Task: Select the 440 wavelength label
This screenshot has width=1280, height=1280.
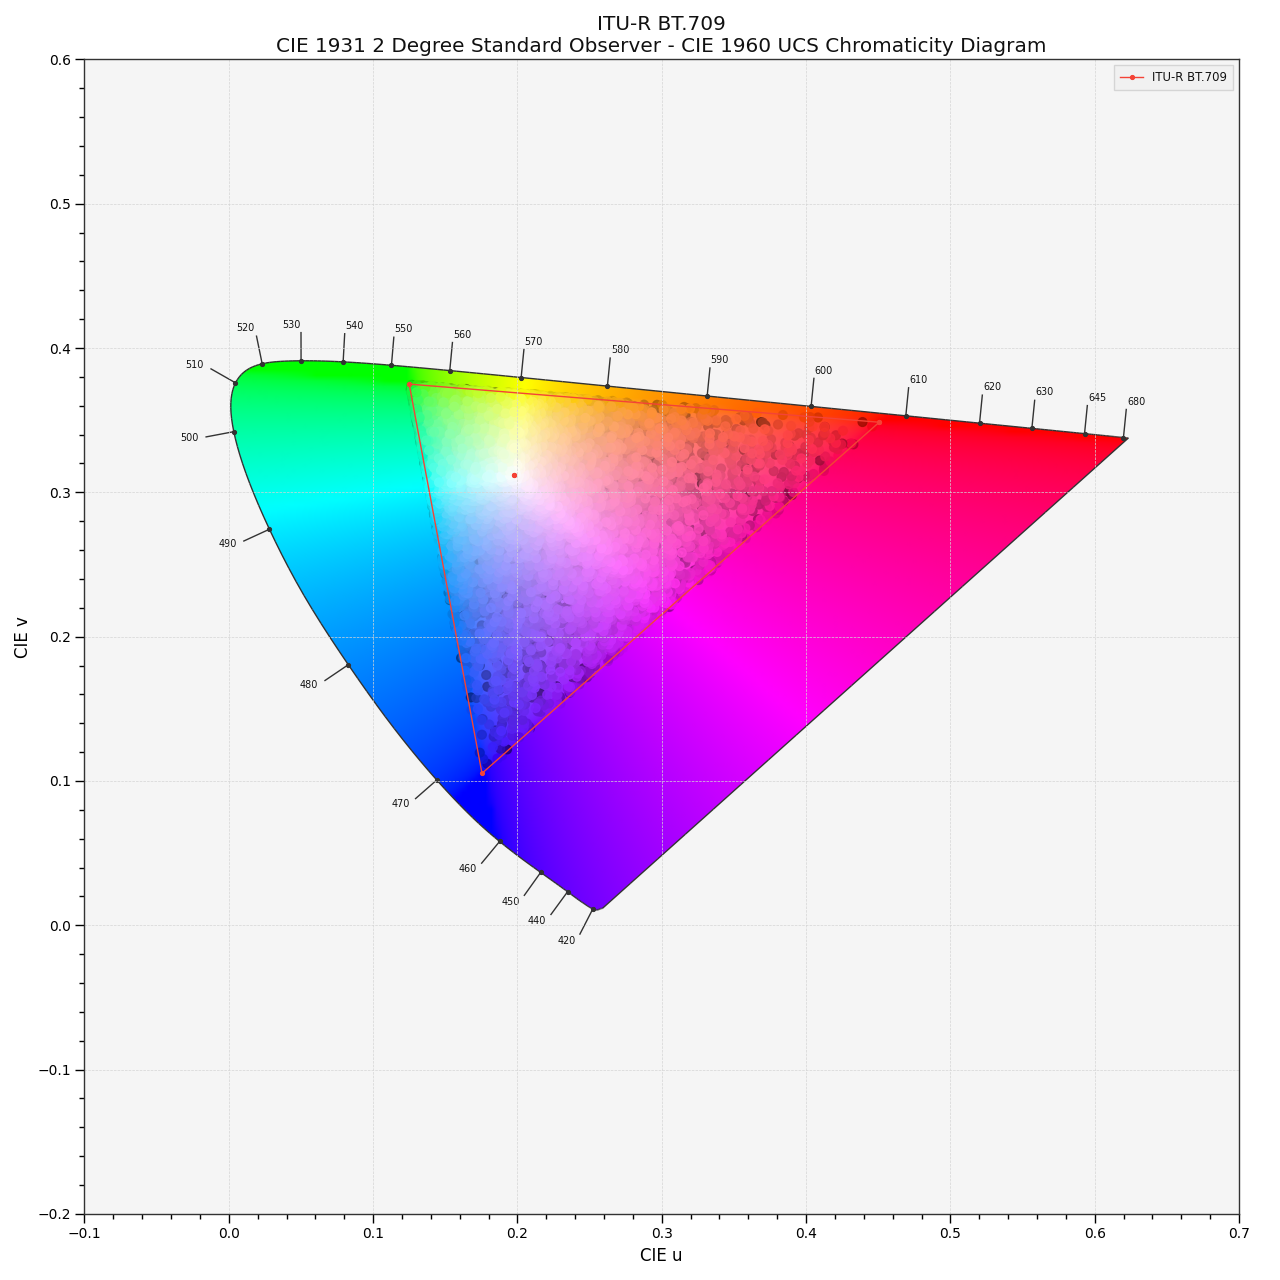Action: point(537,921)
